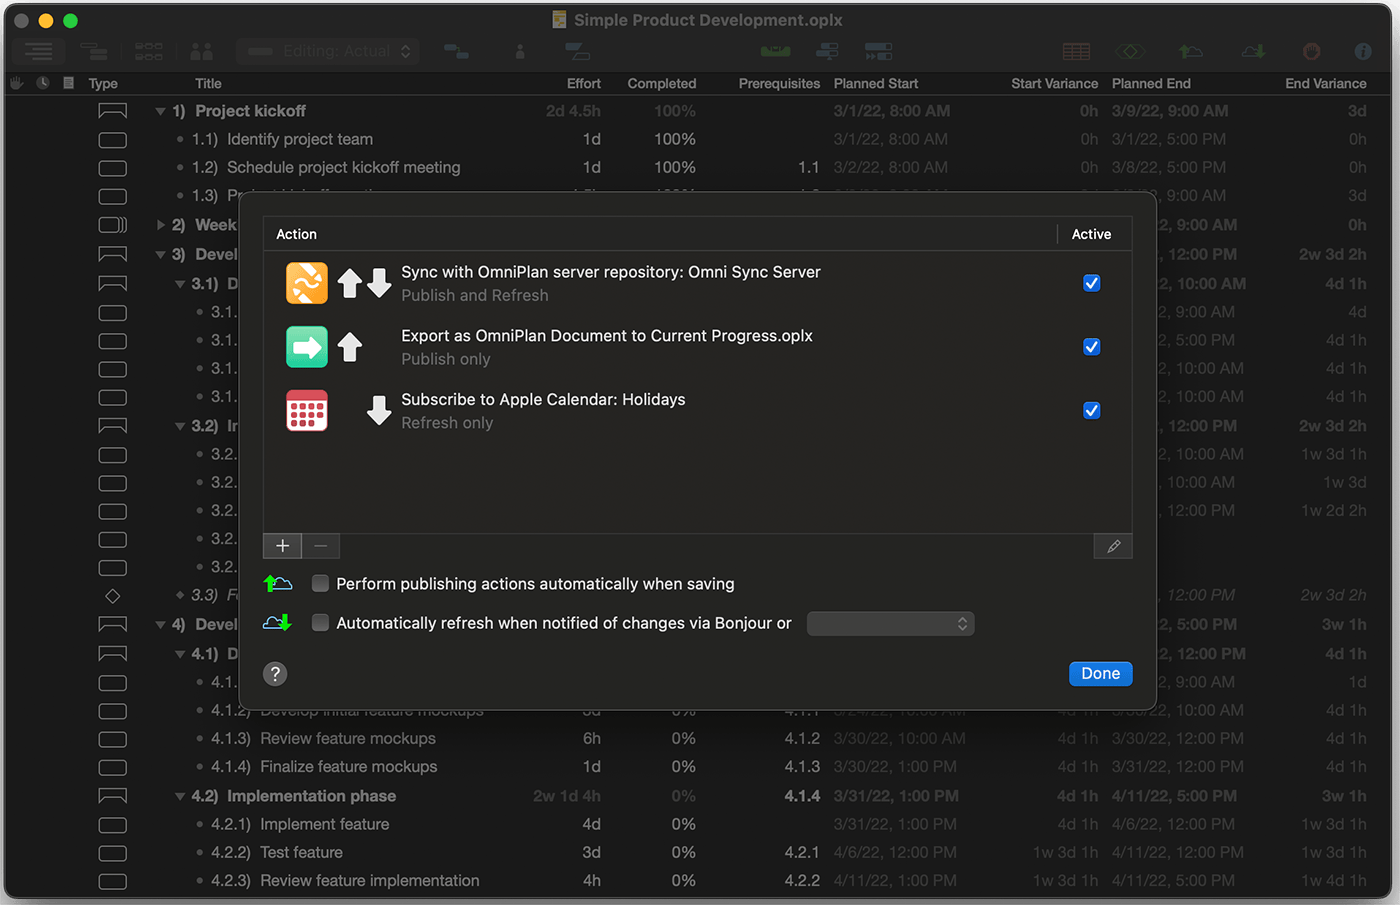Image resolution: width=1400 pixels, height=905 pixels.
Task: Select the Sync with OmniPlan server repository row
Action: coord(697,283)
